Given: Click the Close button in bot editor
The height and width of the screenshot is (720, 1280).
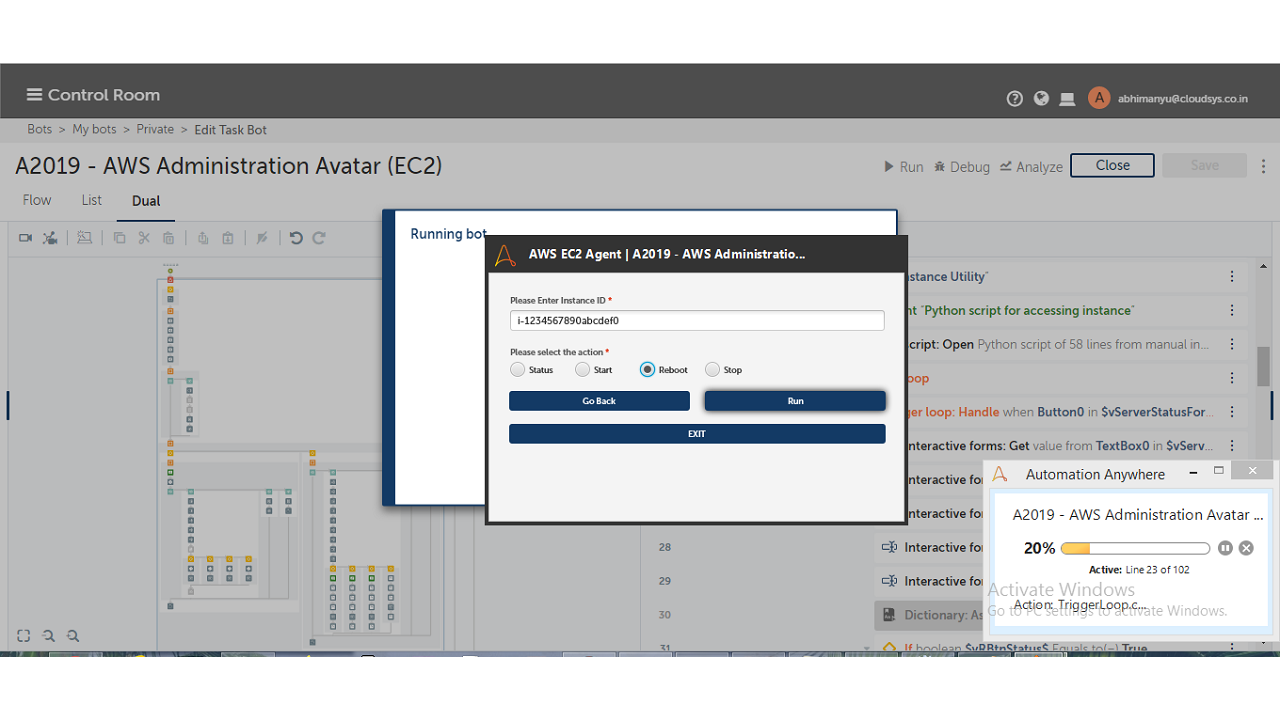Looking at the screenshot, I should tap(1112, 166).
